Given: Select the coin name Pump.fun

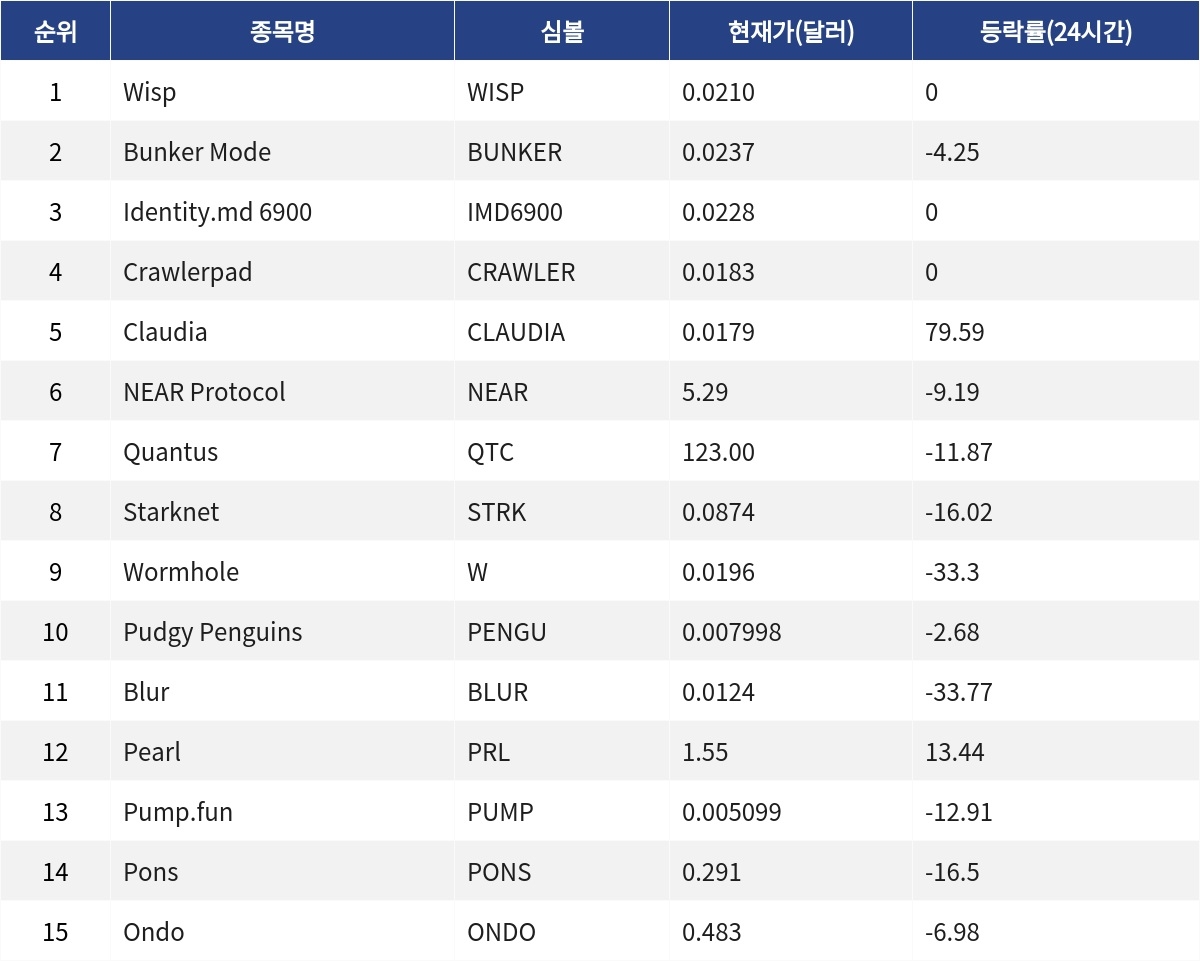Looking at the screenshot, I should (178, 812).
